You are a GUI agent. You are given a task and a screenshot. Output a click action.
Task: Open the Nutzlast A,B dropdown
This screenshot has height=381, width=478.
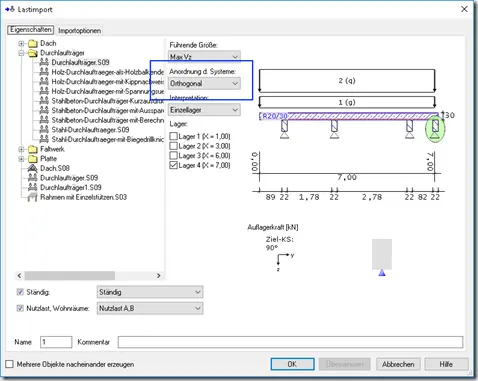(150, 308)
